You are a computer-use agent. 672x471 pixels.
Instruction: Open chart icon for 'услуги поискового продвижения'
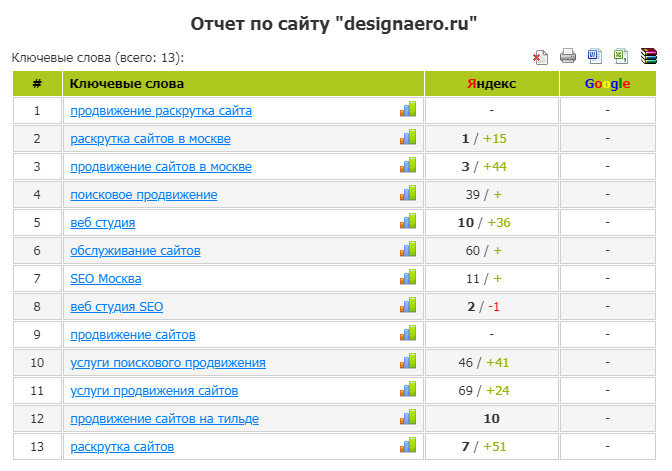click(x=408, y=361)
